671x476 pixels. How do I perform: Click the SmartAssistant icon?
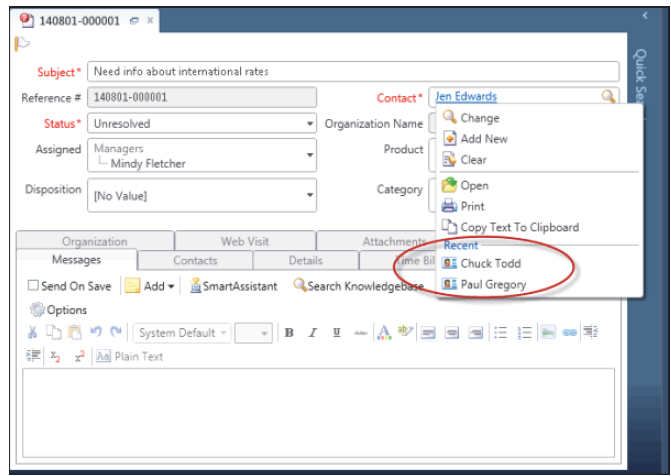[x=197, y=286]
